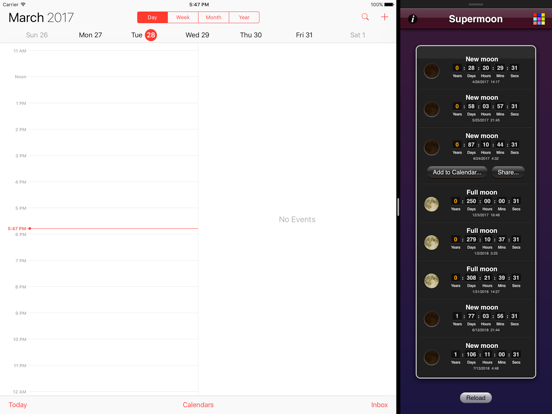Open Supermoon info button
The height and width of the screenshot is (414, 552).
(413, 19)
